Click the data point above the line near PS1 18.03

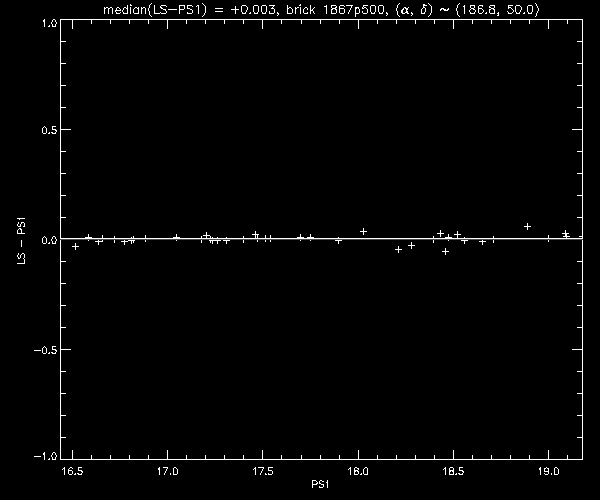point(364,231)
